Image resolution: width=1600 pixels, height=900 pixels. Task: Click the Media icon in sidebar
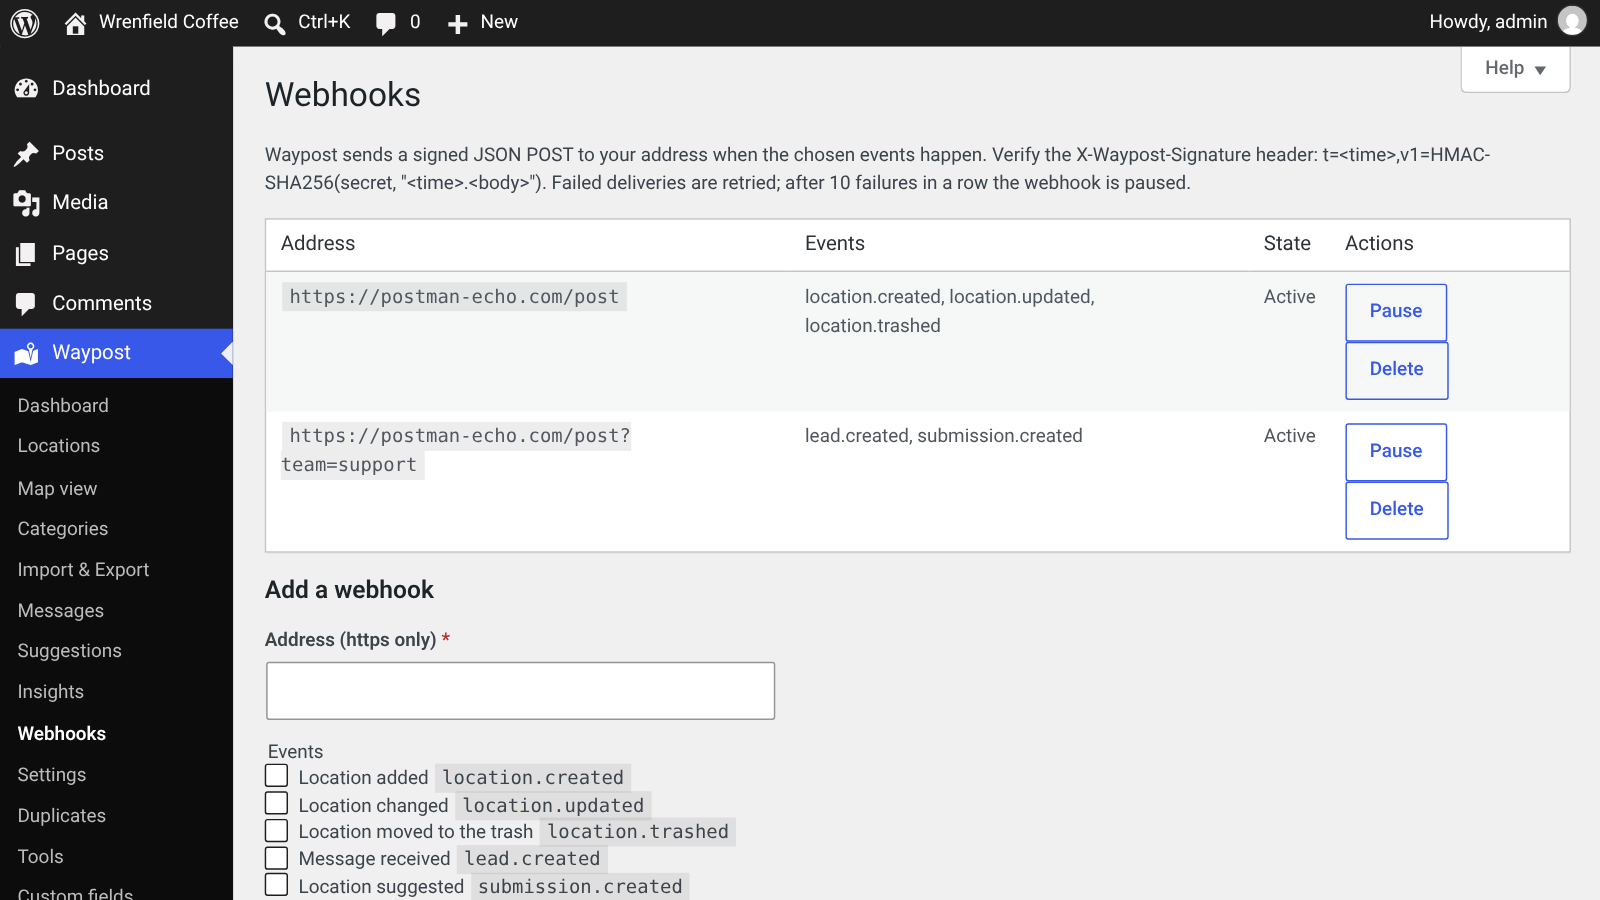tap(26, 203)
